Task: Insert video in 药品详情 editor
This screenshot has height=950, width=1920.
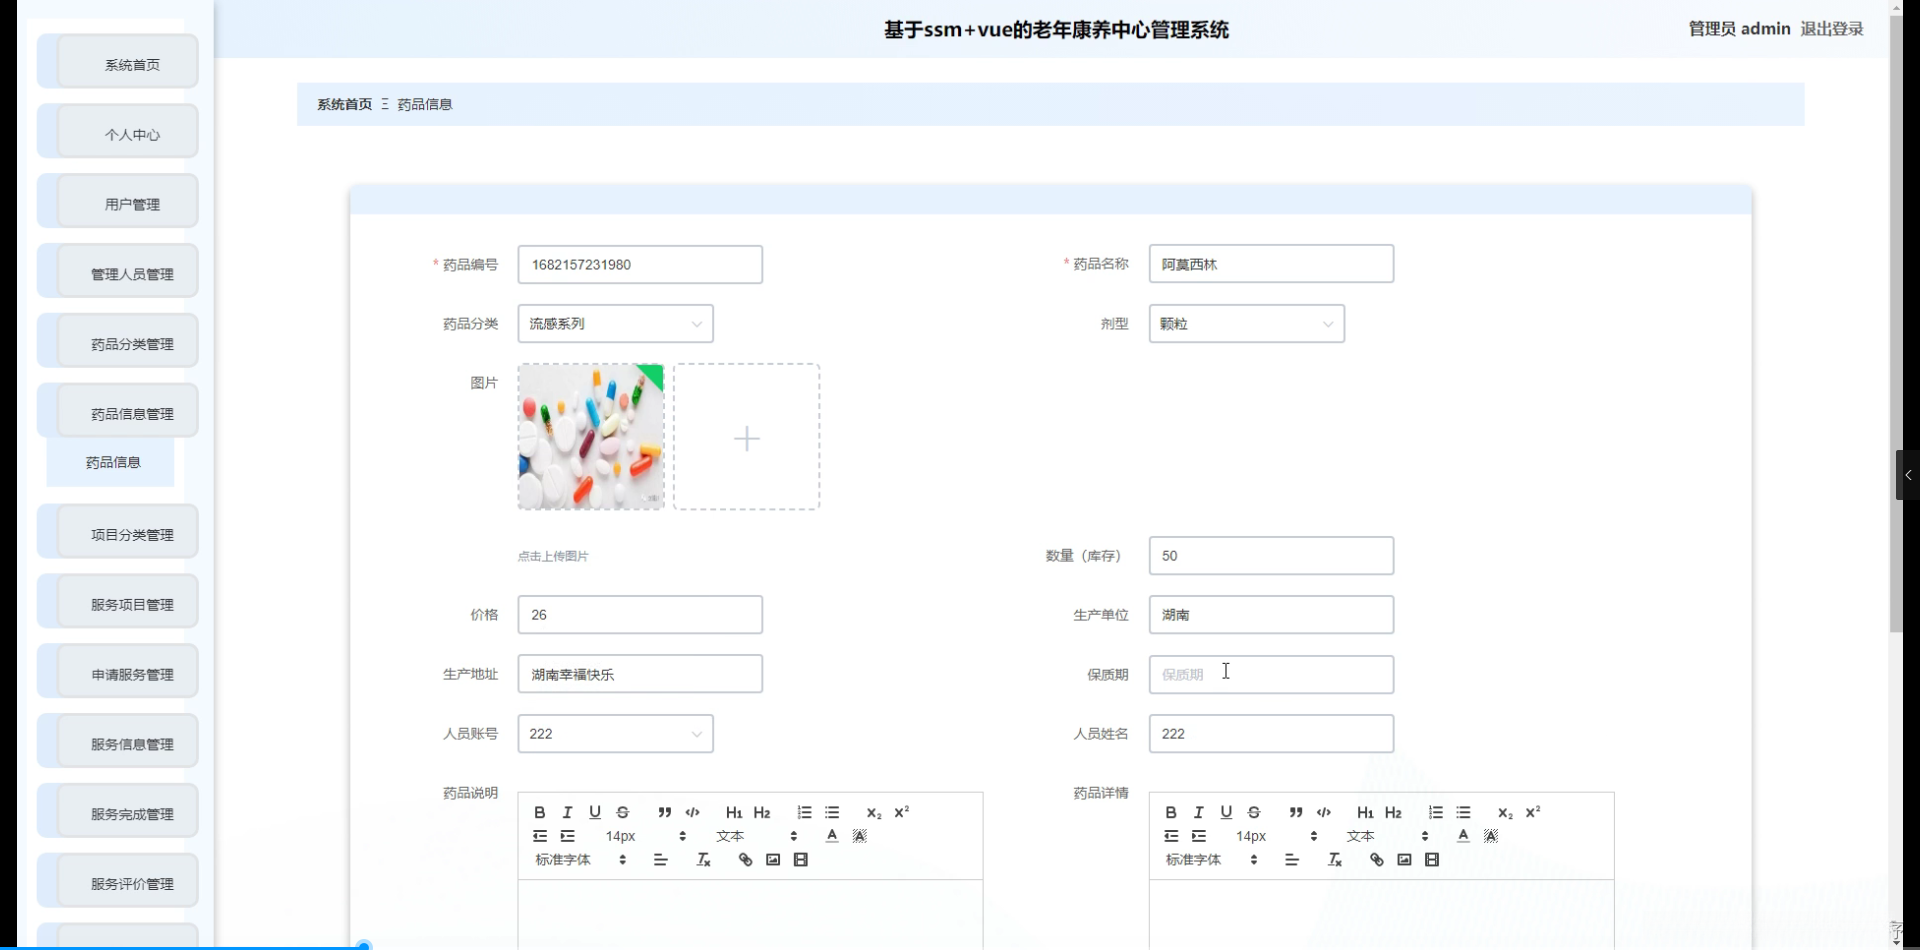Action: [x=1432, y=860]
